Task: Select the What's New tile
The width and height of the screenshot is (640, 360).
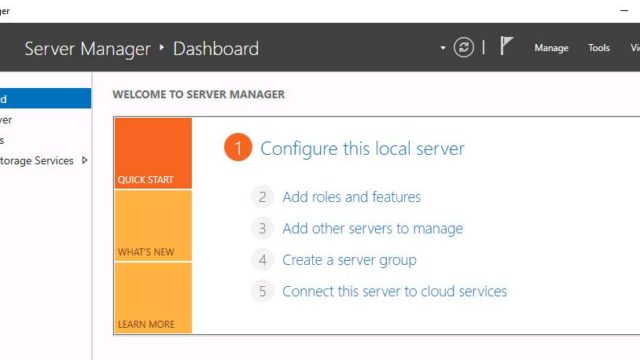Action: (153, 225)
